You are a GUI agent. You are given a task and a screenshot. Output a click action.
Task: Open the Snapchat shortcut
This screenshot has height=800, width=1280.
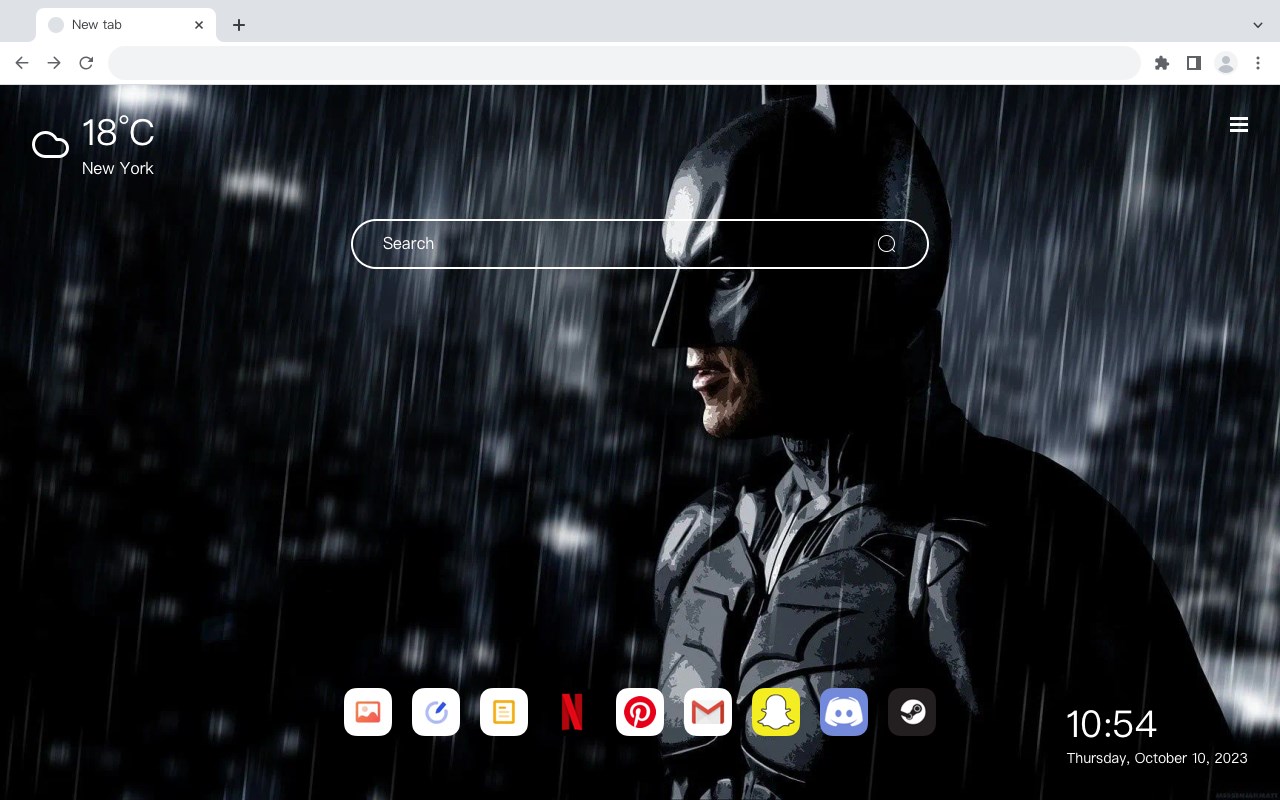(776, 712)
